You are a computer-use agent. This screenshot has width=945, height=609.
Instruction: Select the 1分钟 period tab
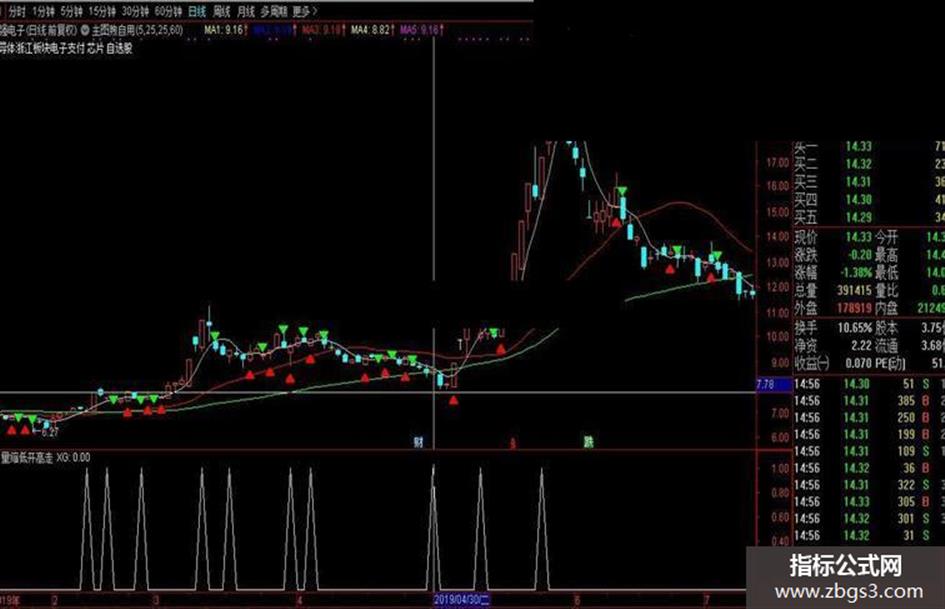[43, 11]
